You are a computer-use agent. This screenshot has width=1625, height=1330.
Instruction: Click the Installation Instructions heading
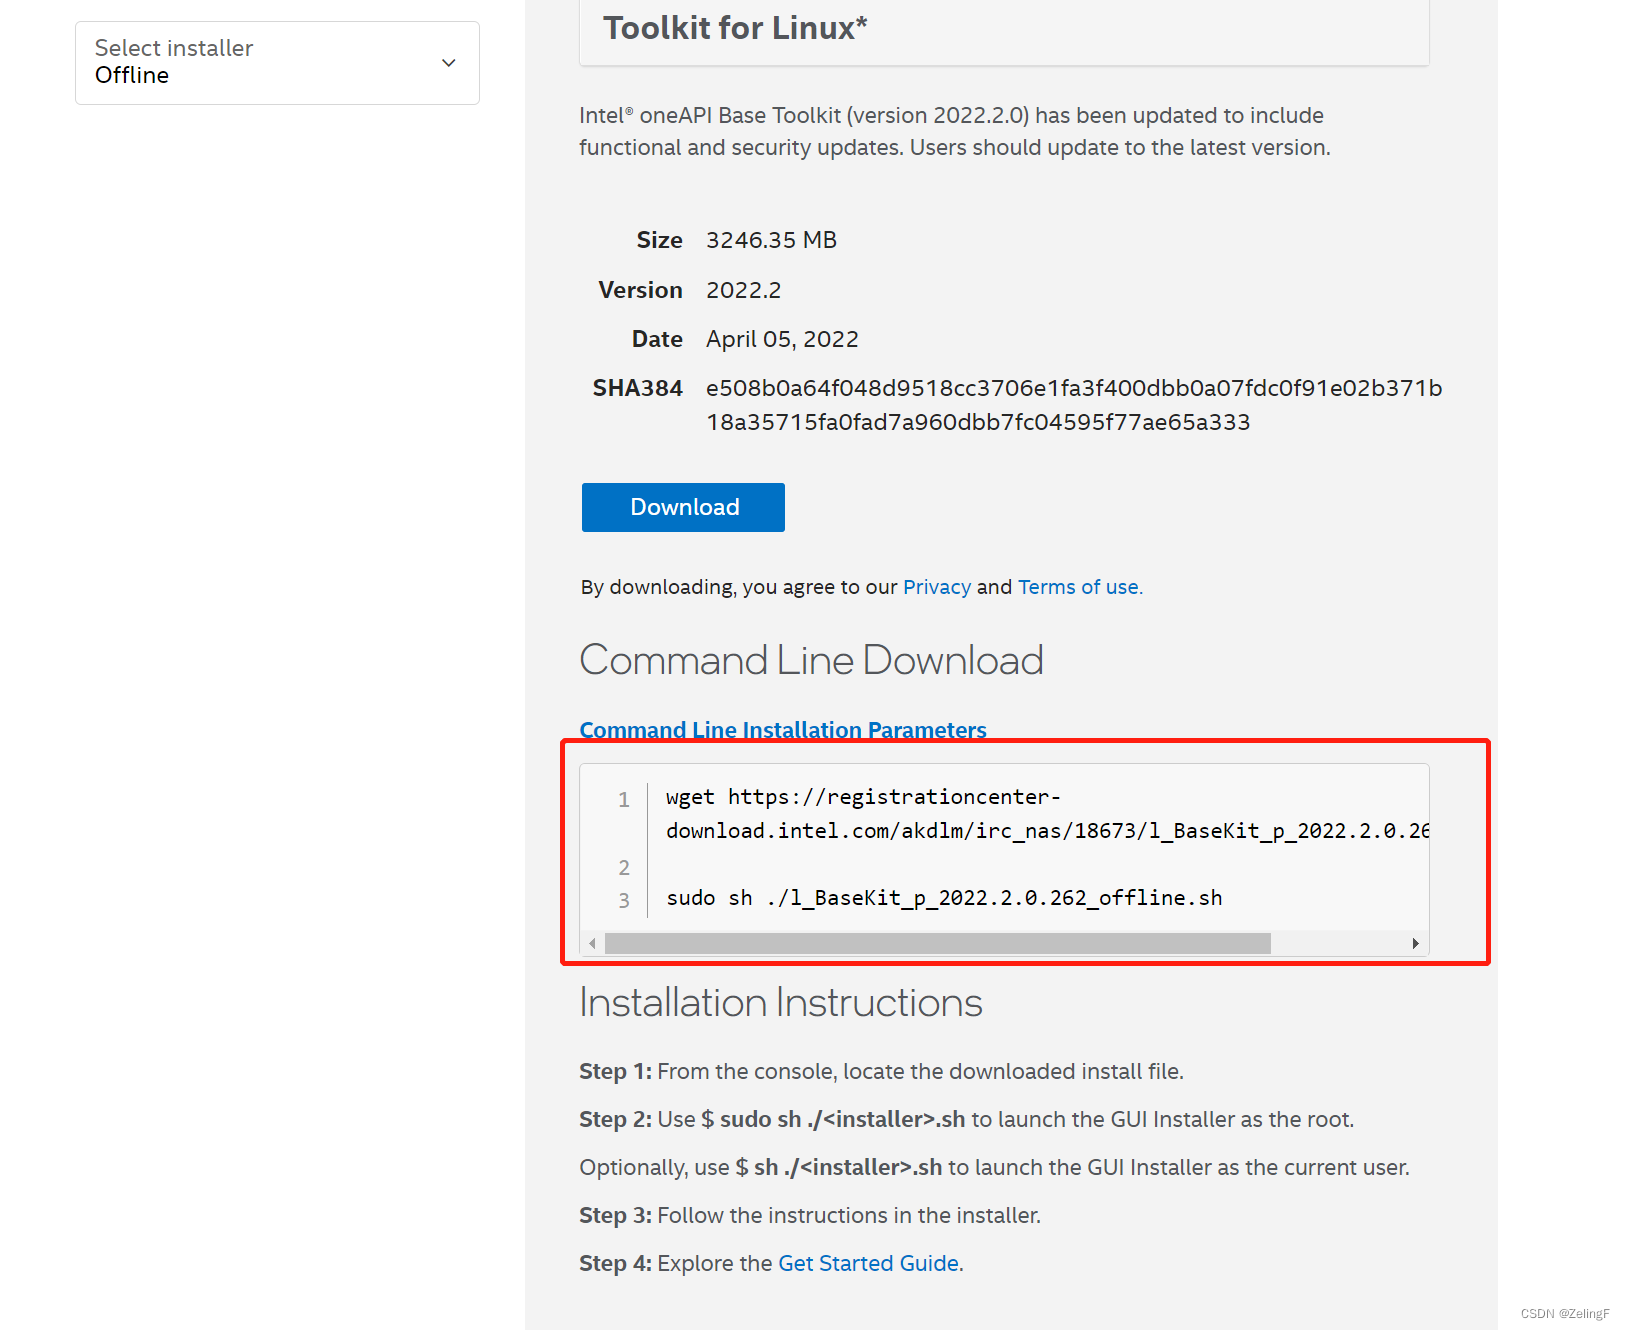tap(781, 1002)
